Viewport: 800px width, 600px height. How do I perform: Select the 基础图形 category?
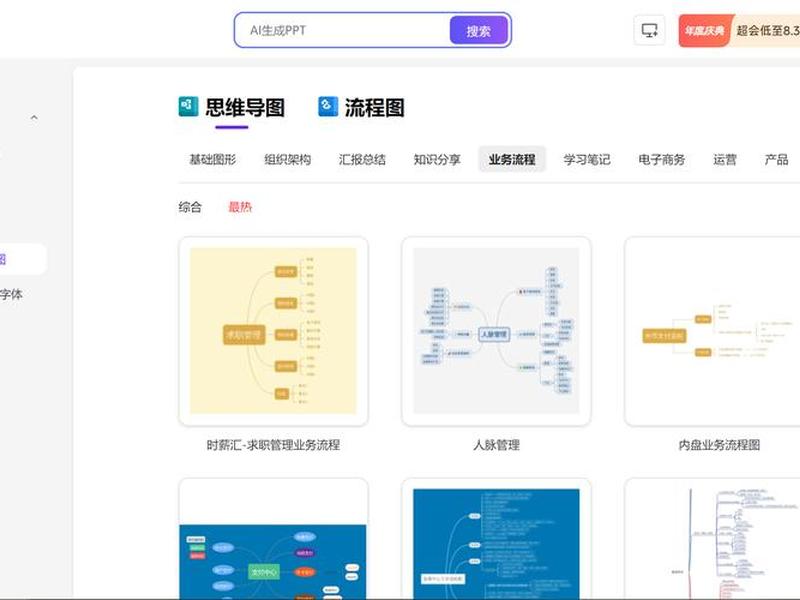(213, 160)
